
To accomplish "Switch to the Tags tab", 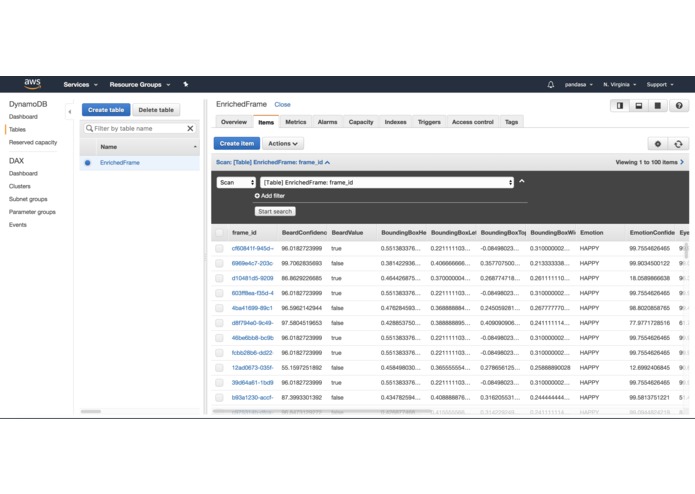I will [x=511, y=122].
